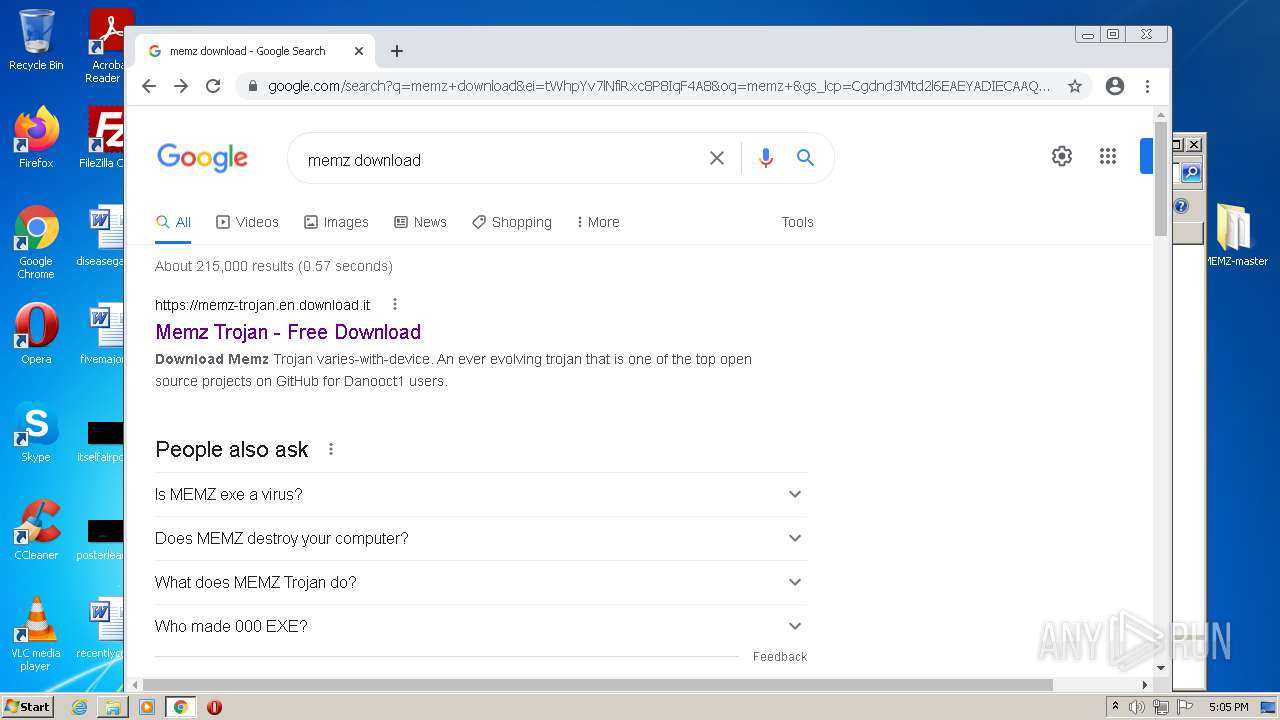Expand 'Is MEMZ exe a virus?'
1280x720 pixels.
click(x=481, y=494)
